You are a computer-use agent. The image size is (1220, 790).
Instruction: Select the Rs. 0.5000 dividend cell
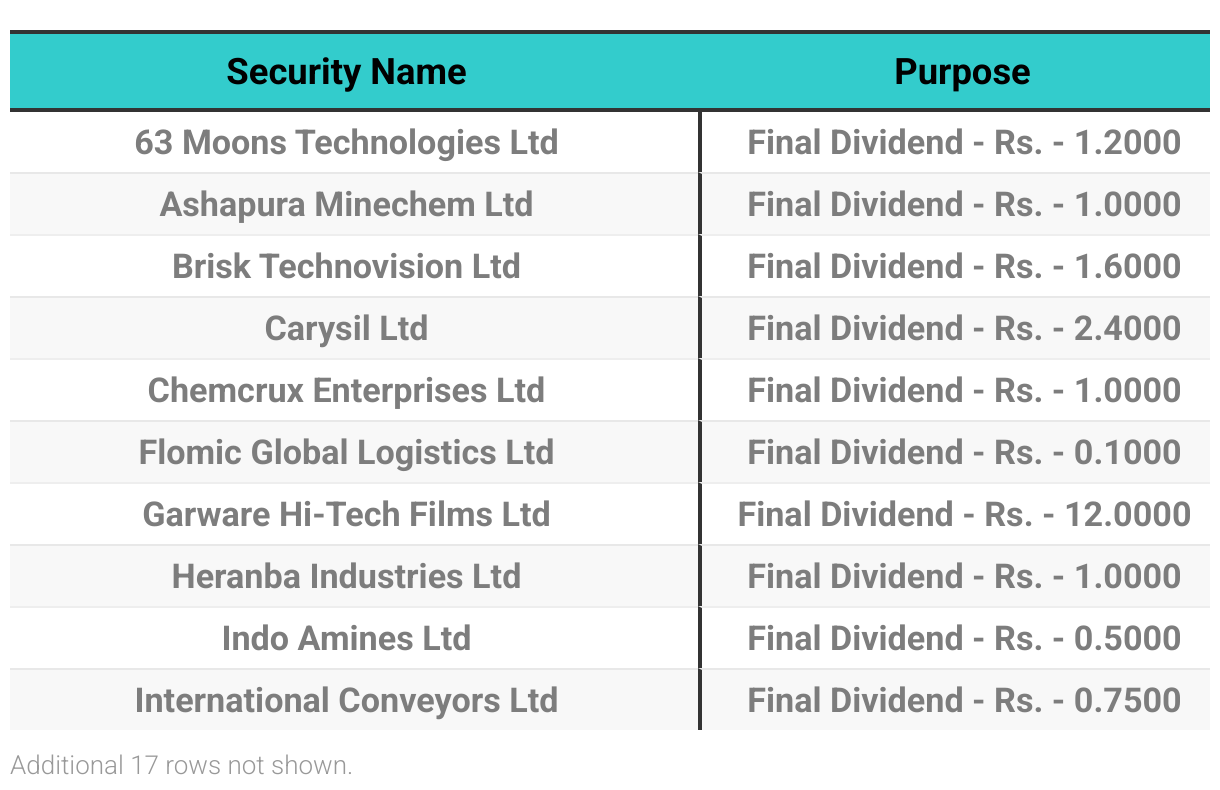coord(964,638)
